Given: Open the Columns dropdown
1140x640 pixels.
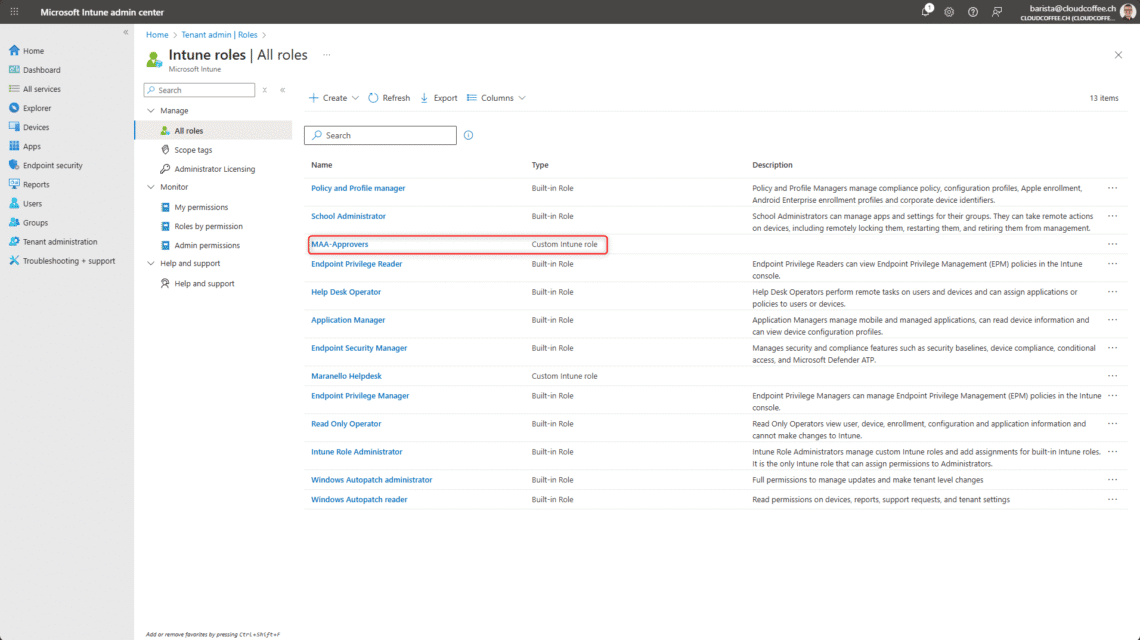Looking at the screenshot, I should 499,97.
